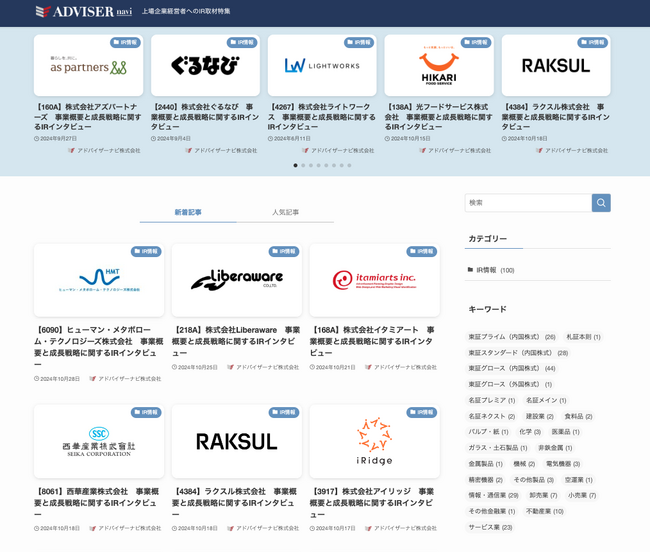
Task: Open the HIKARI food service thumbnail
Action: click(x=439, y=65)
